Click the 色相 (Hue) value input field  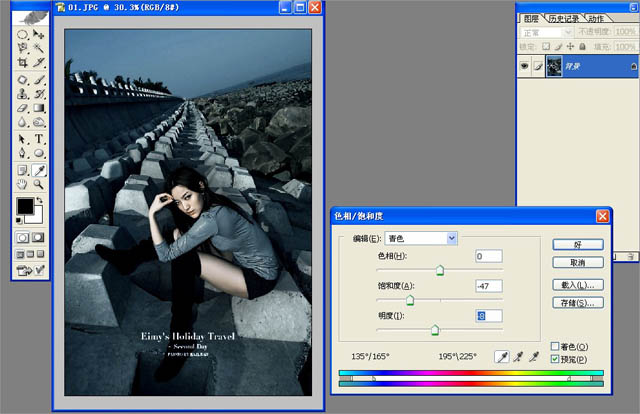488,258
